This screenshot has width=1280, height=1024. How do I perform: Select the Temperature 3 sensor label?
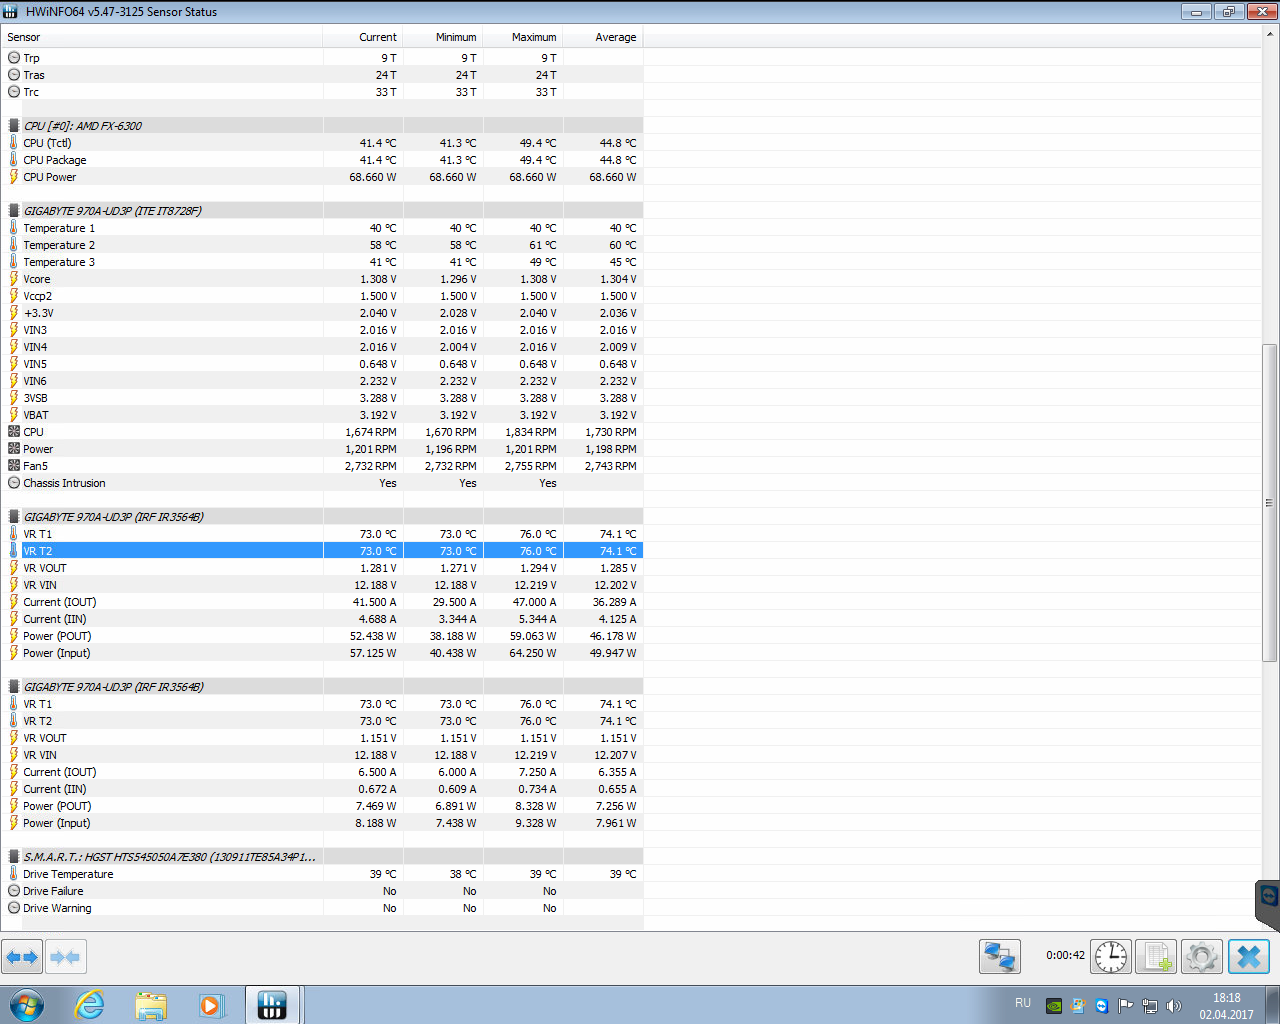pyautogui.click(x=59, y=262)
